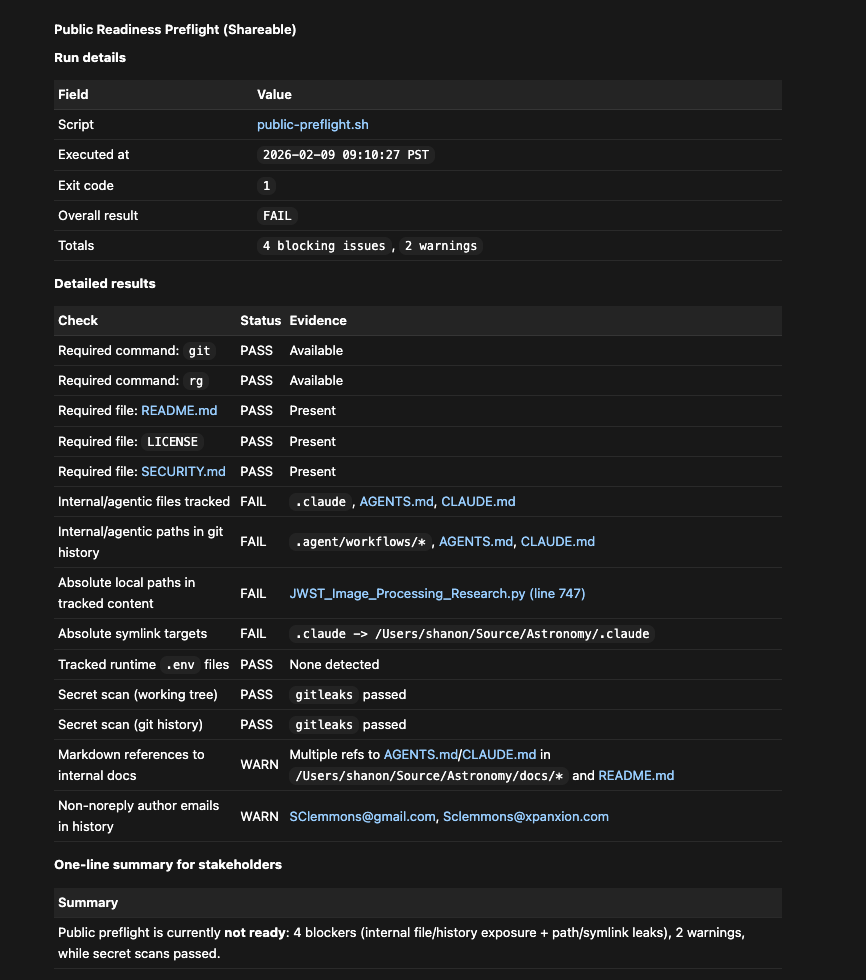
Task: Open README.md link in Markdown references row
Action: click(x=636, y=775)
